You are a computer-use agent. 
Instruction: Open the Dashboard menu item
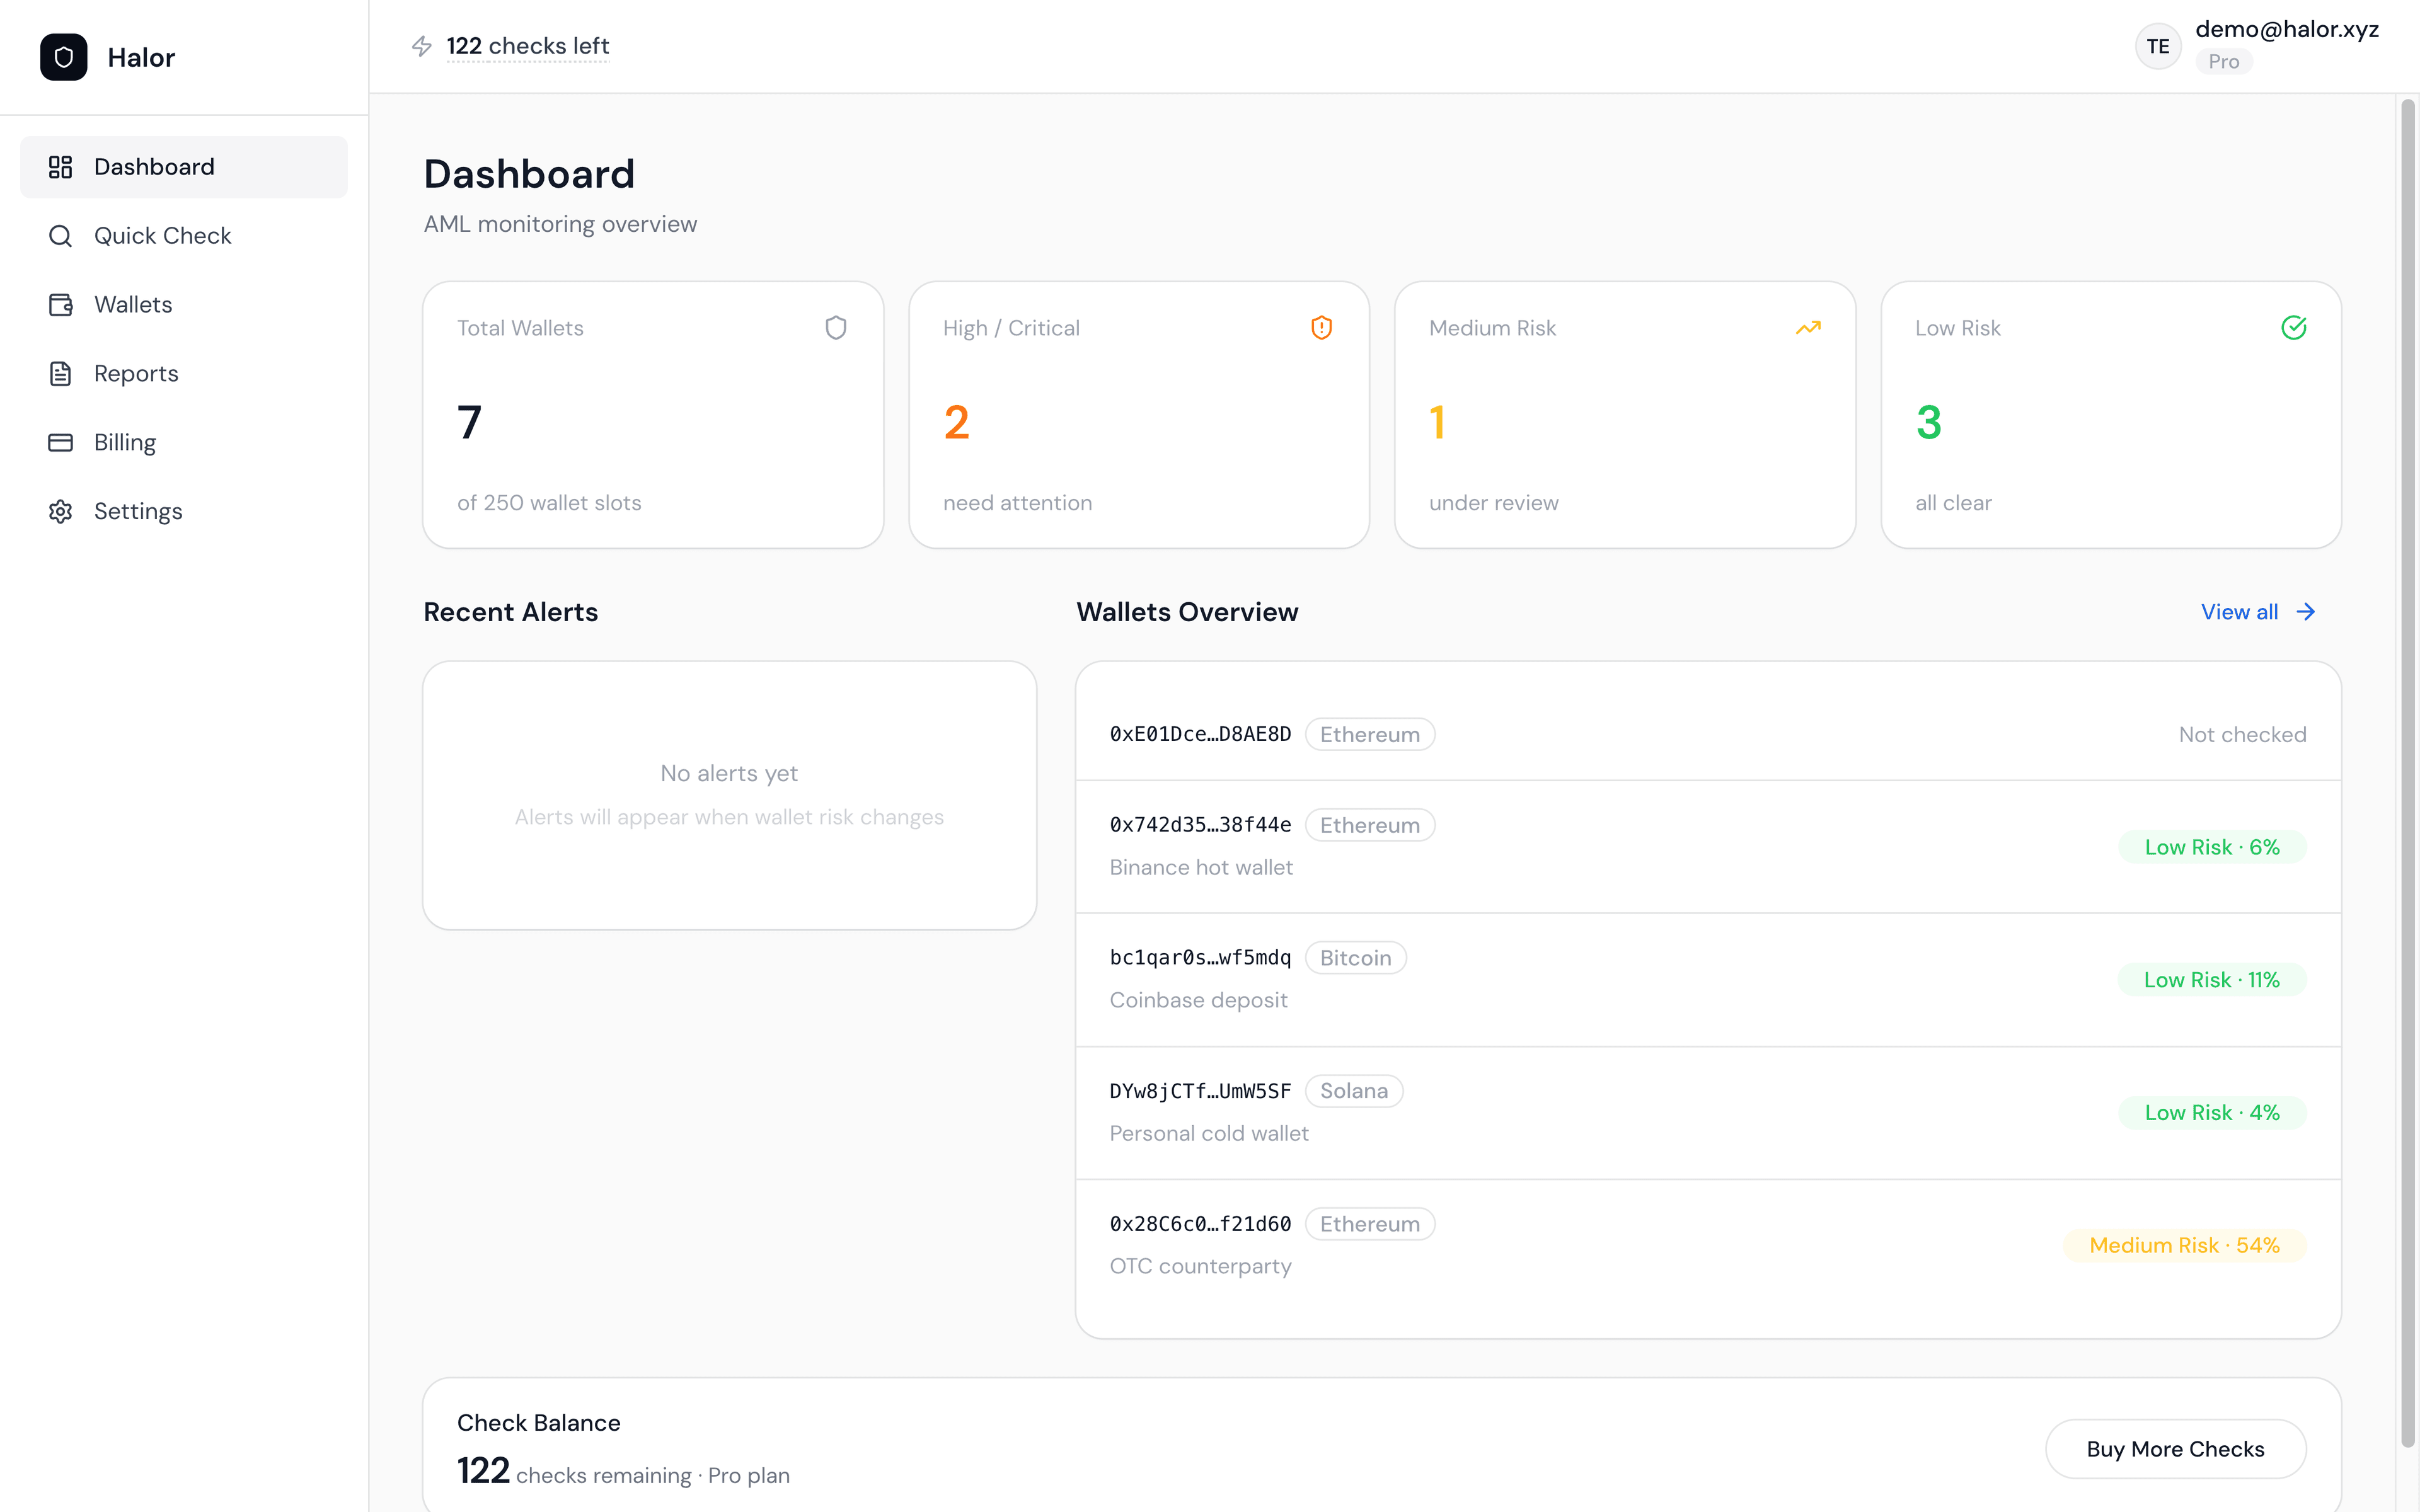point(184,167)
